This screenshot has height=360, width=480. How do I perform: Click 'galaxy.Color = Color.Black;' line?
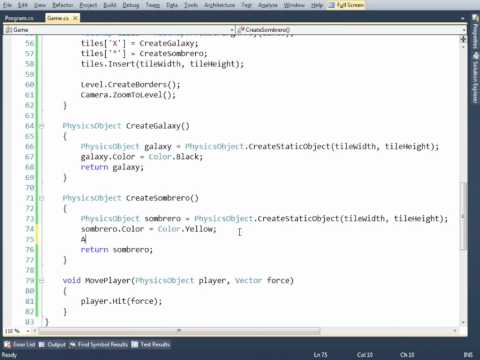point(142,157)
